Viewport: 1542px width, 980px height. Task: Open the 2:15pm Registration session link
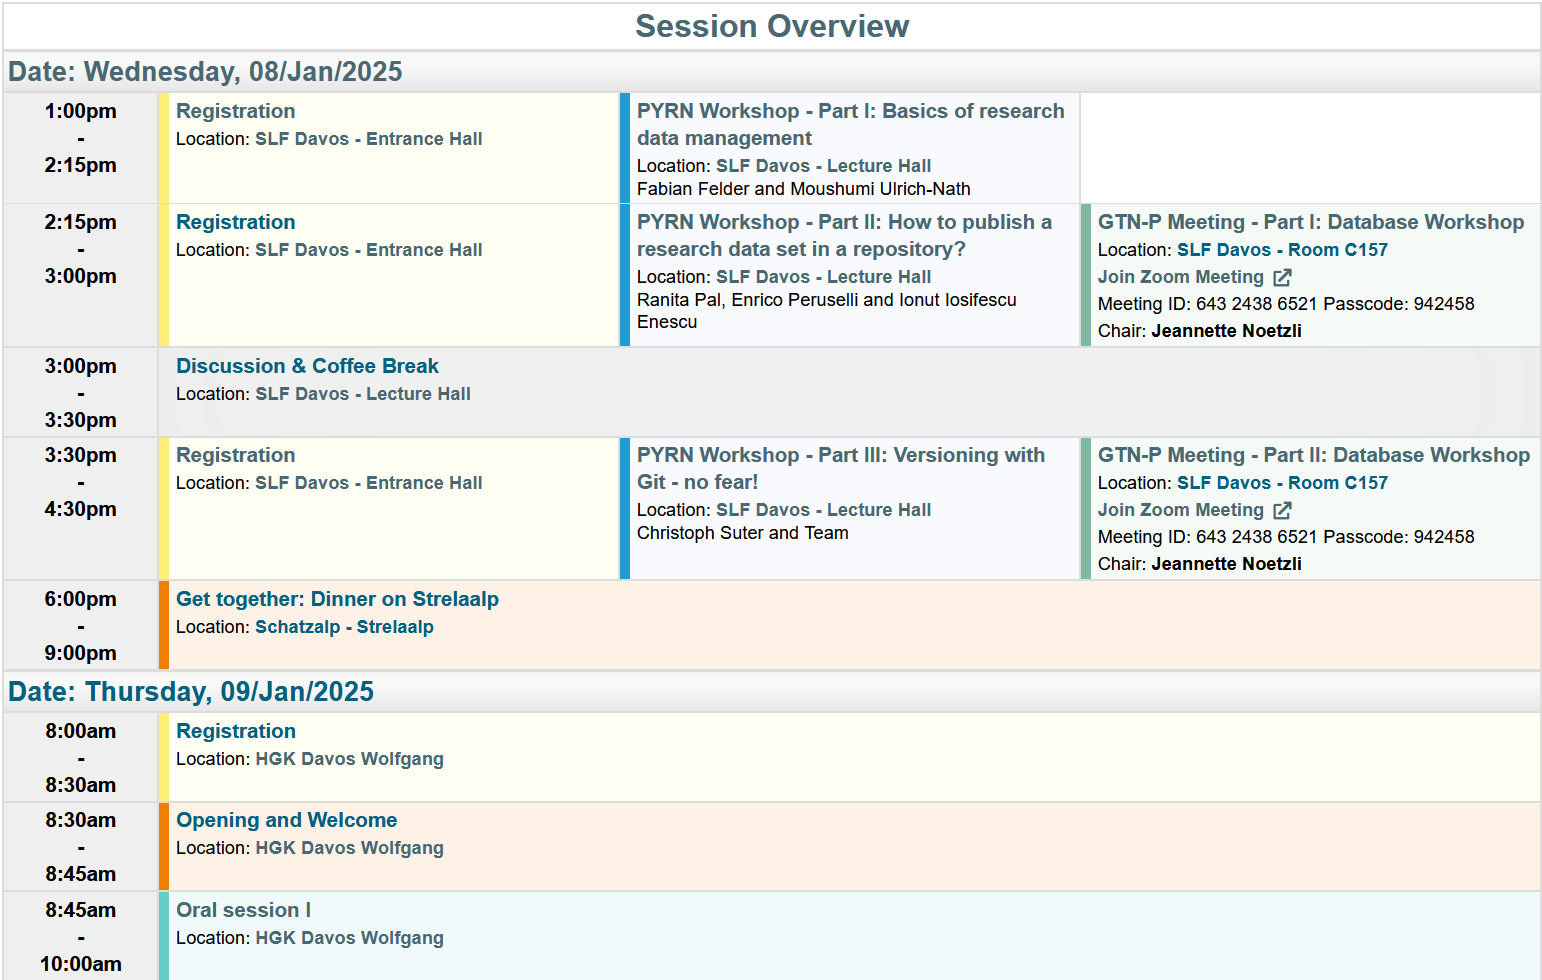235,222
